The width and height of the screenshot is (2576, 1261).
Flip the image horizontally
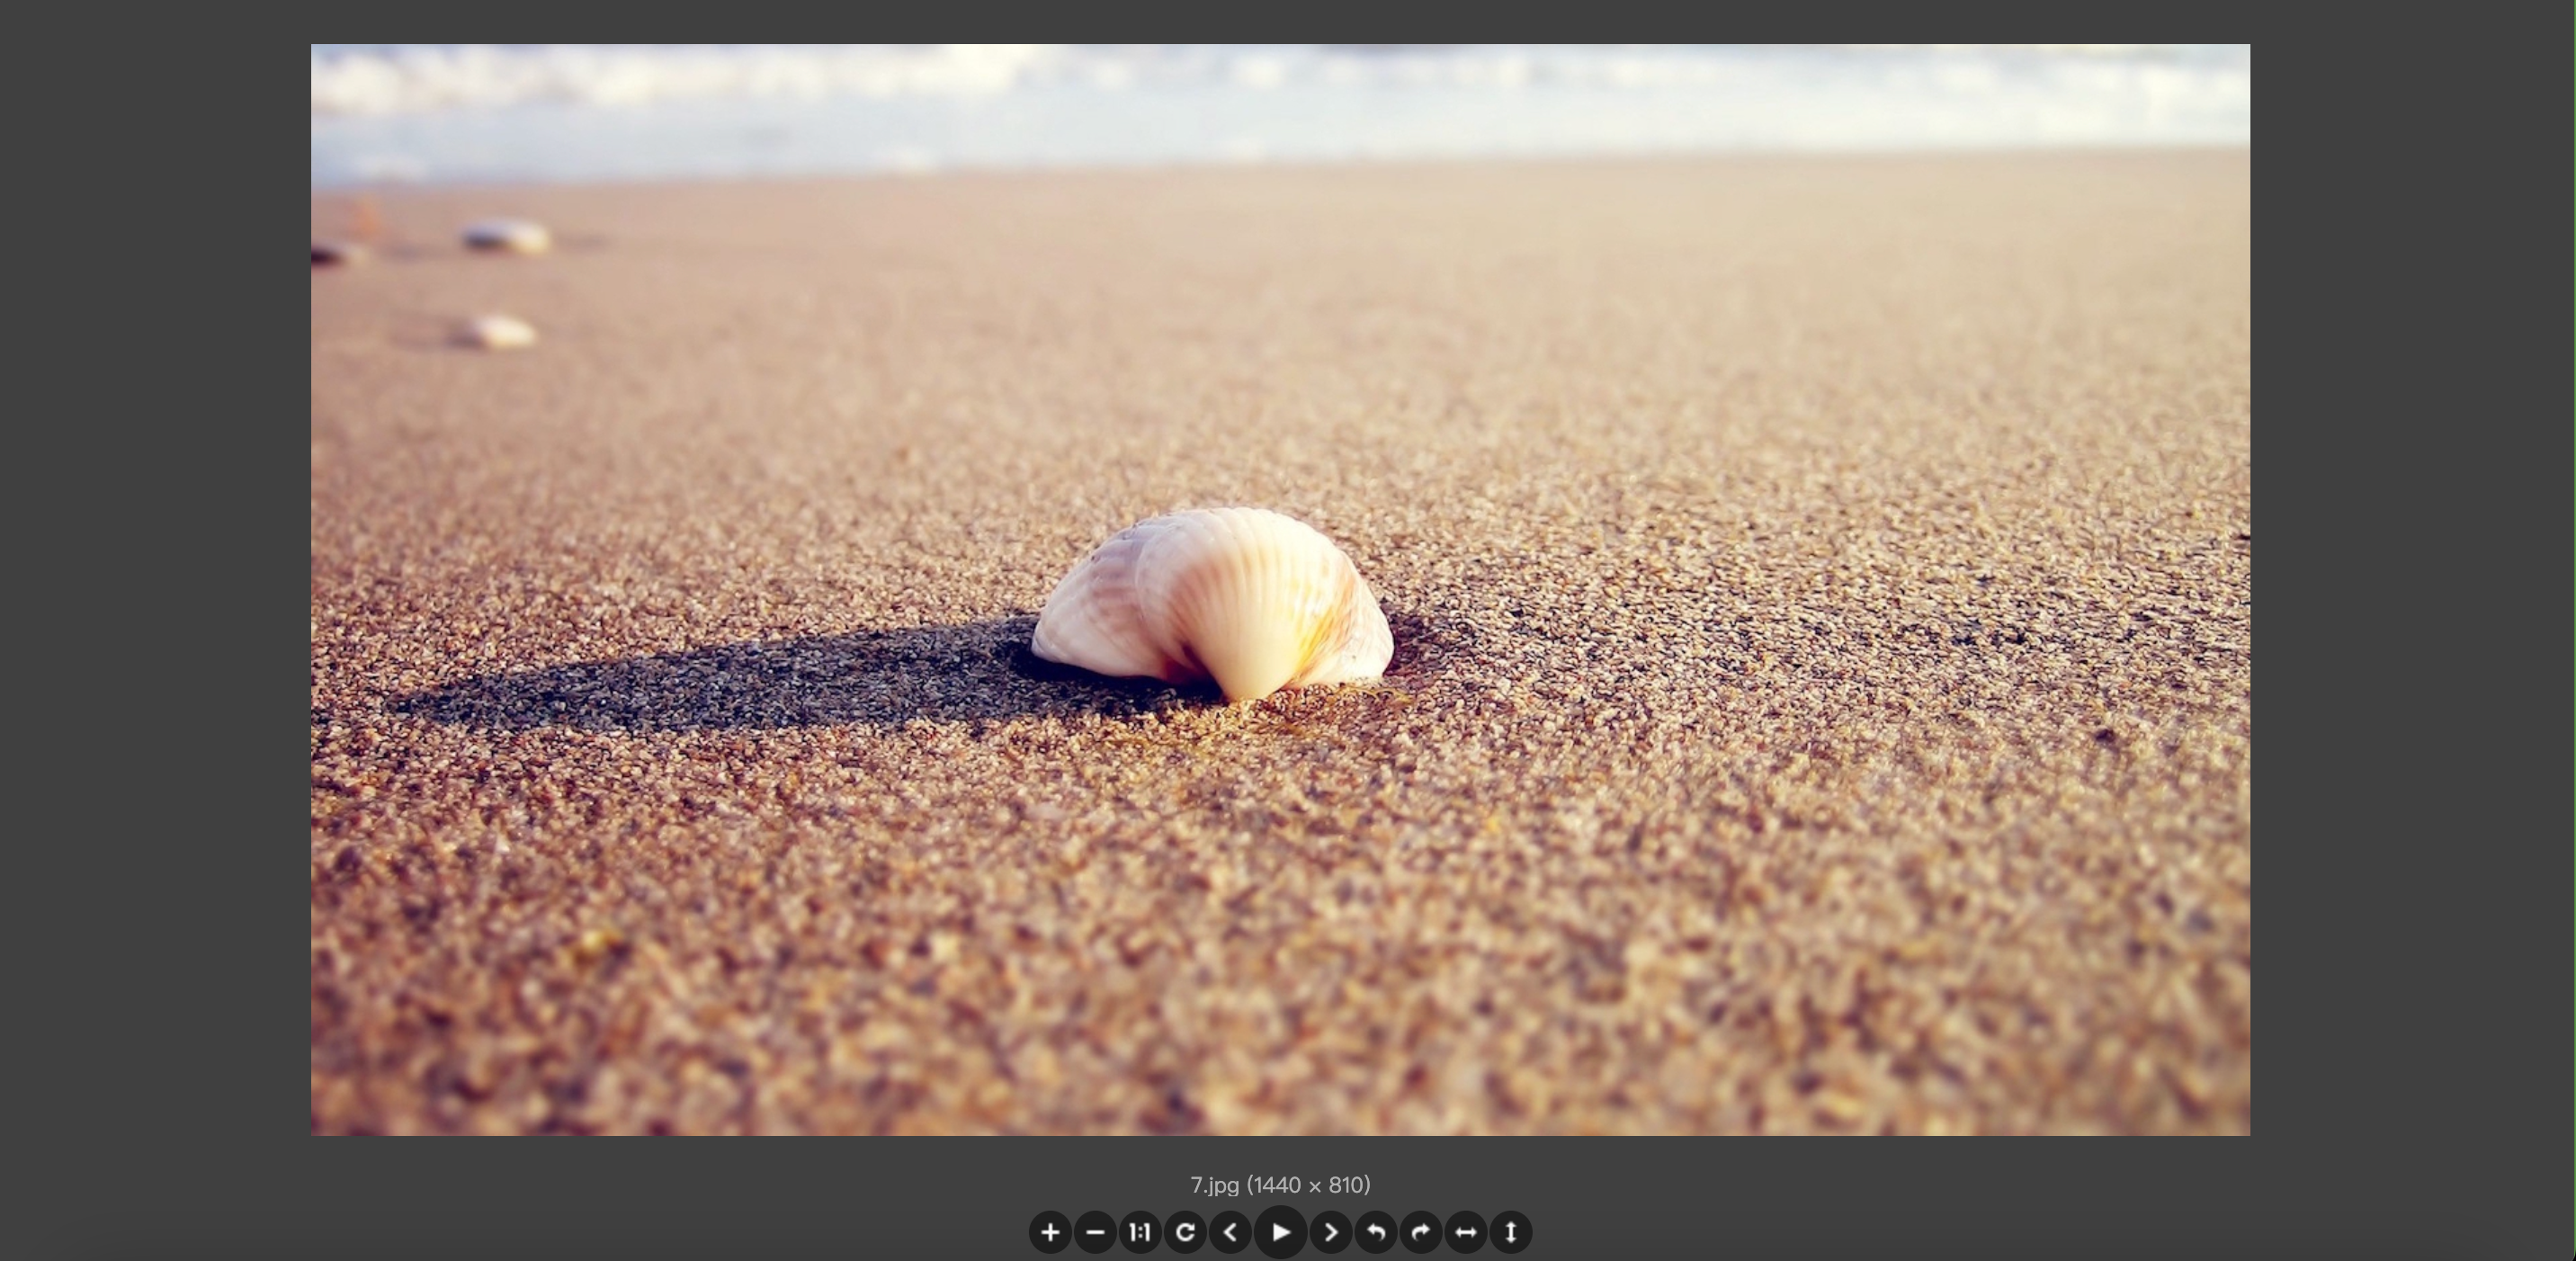(1466, 1232)
